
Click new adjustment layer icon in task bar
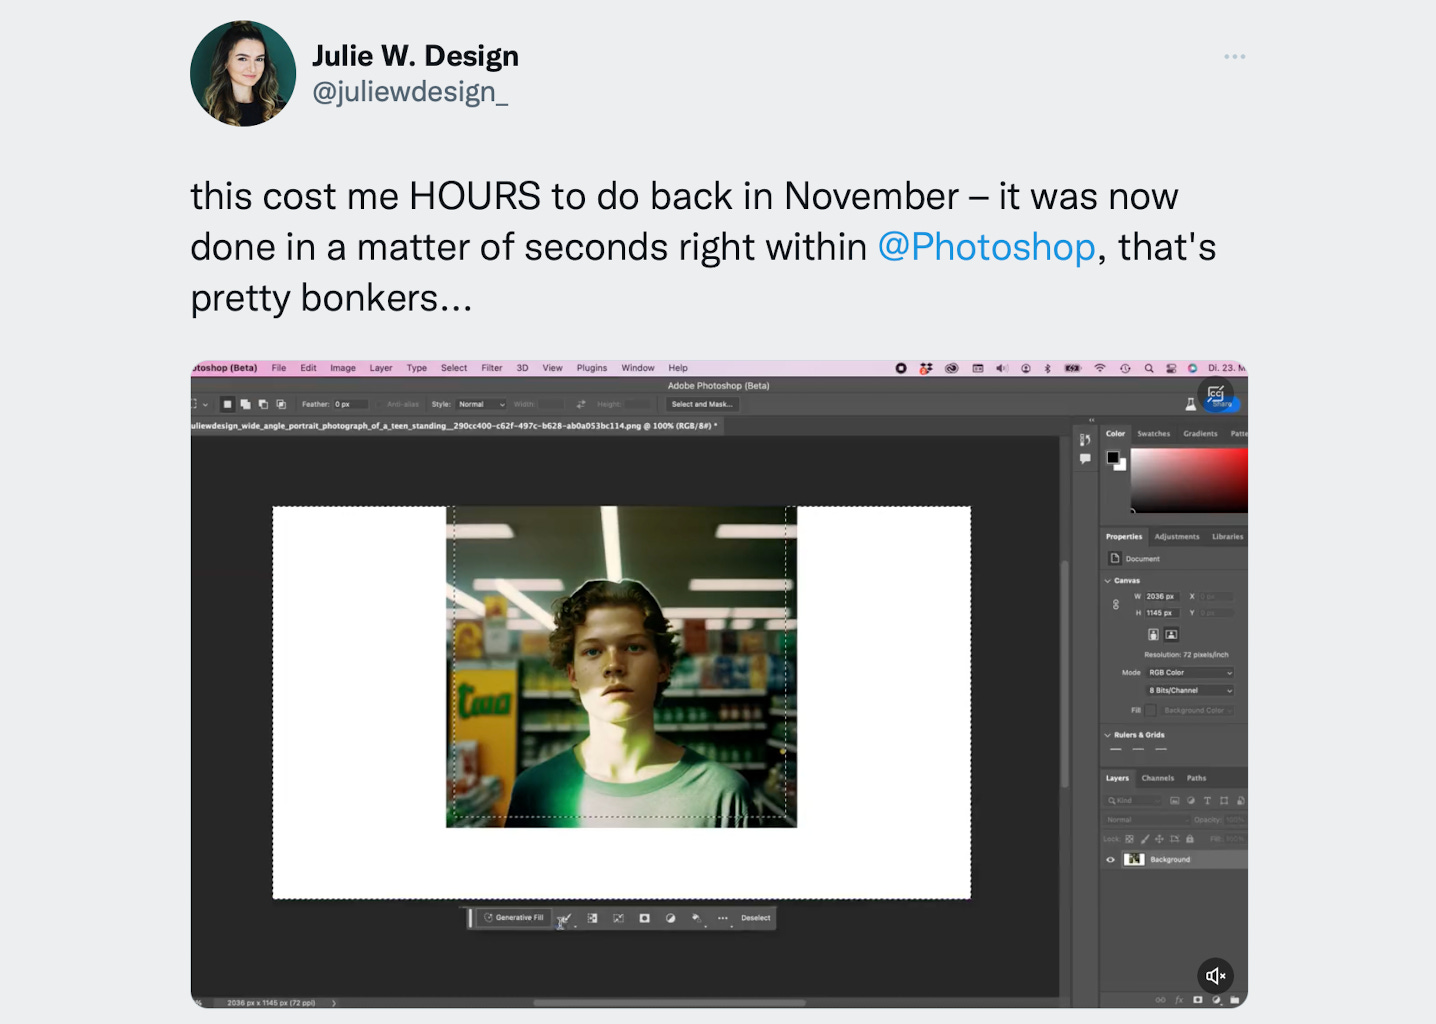coord(670,918)
